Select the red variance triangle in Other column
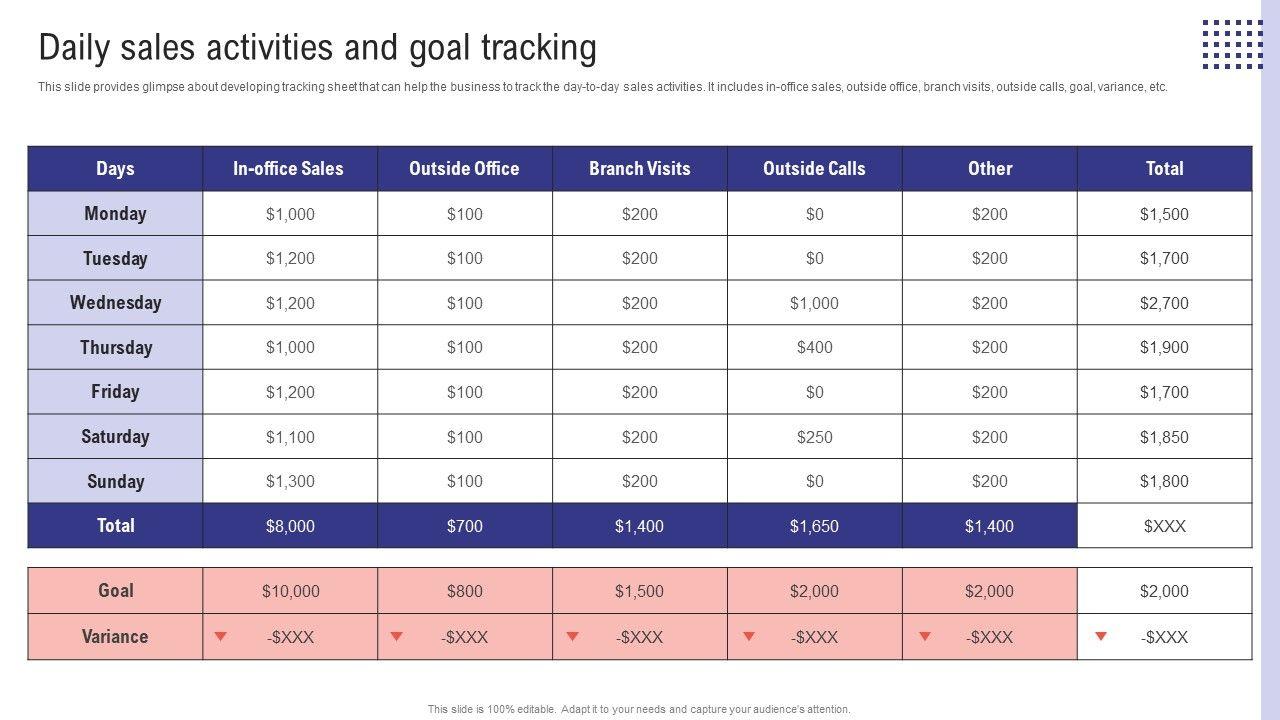 pos(925,636)
